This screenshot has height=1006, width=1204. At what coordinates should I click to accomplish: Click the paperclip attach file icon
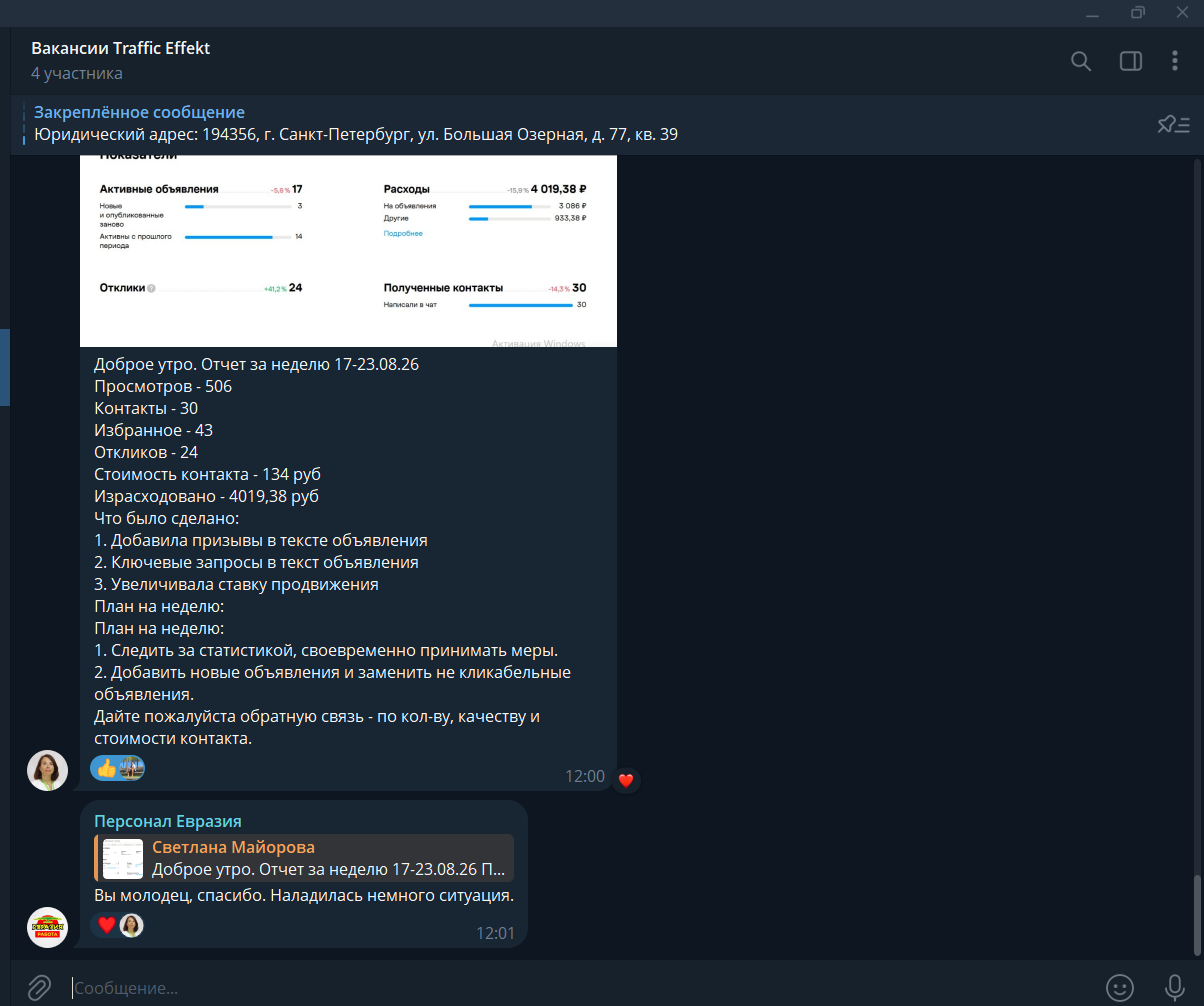click(x=38, y=987)
